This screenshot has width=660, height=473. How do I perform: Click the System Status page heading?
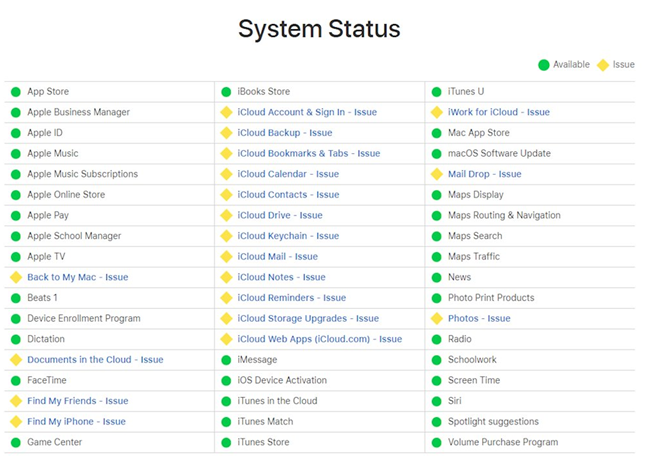(319, 29)
